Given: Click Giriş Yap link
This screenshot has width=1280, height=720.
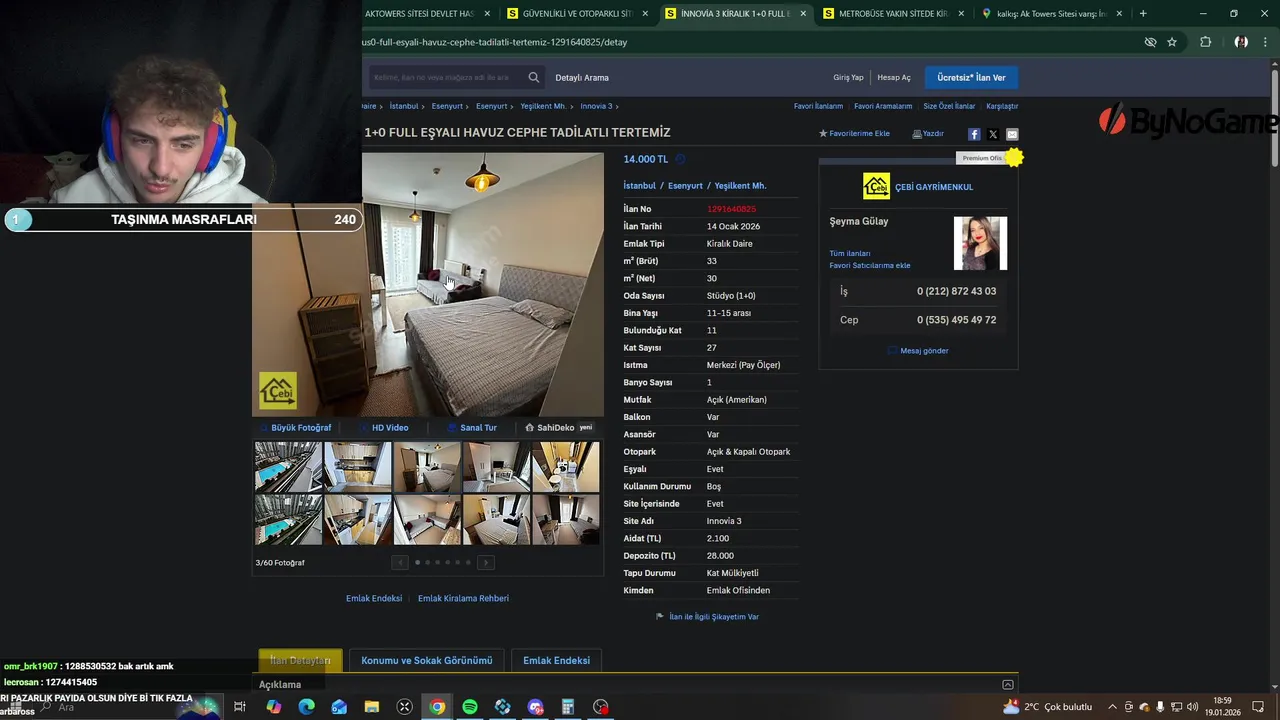Looking at the screenshot, I should point(848,77).
